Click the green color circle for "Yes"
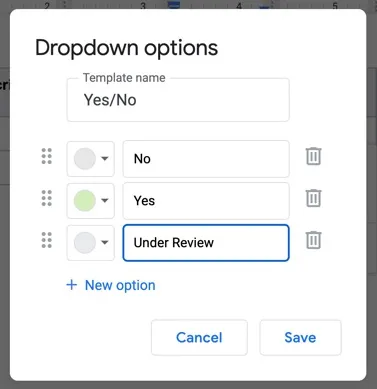The height and width of the screenshot is (389, 377). click(85, 201)
